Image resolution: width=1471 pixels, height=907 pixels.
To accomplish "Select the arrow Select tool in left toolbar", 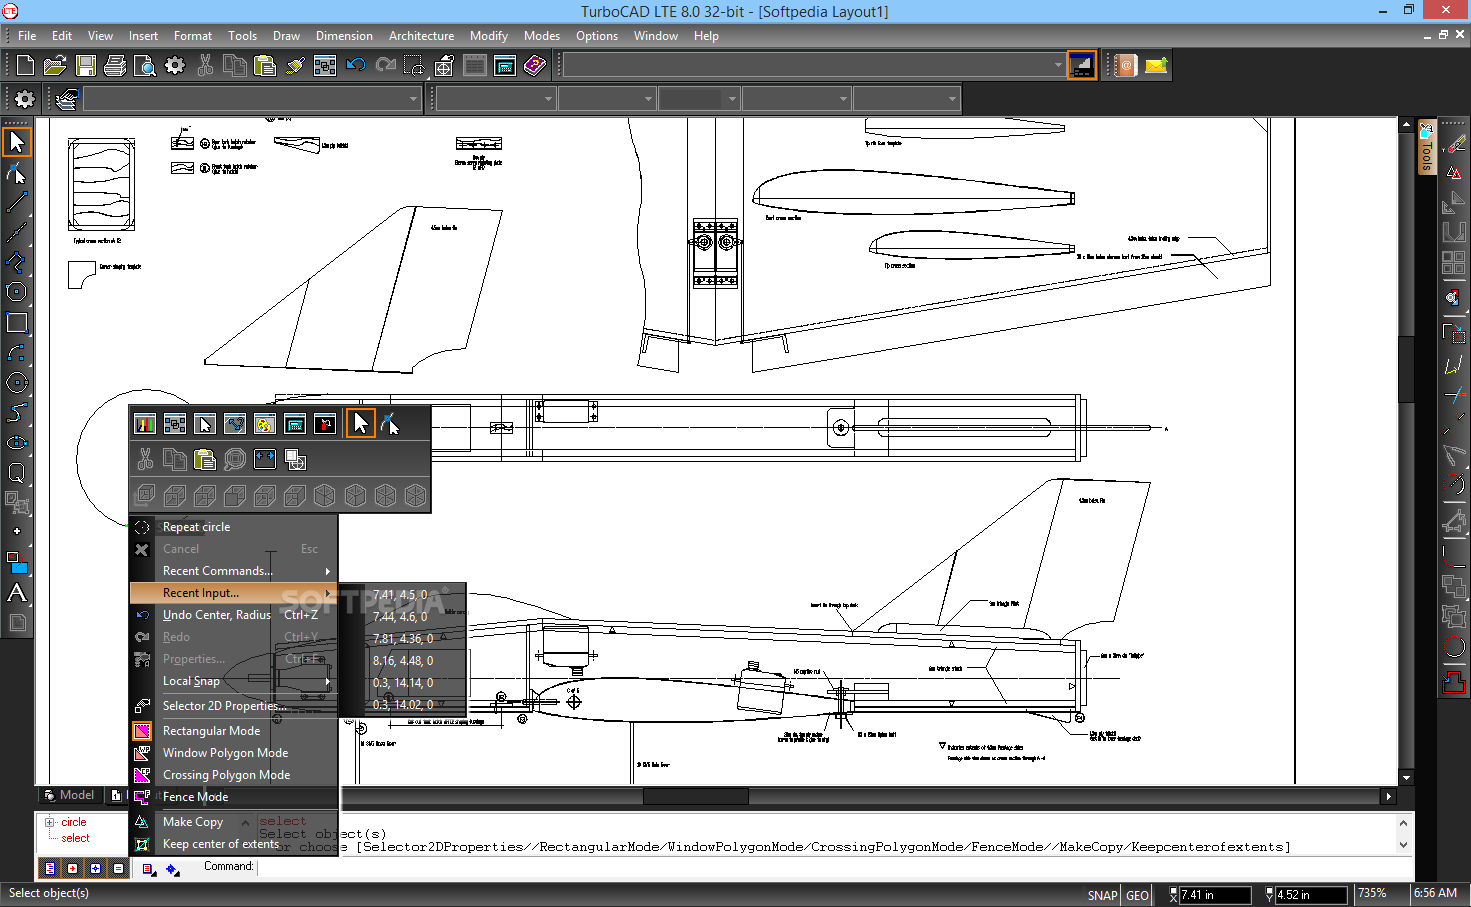I will pyautogui.click(x=17, y=141).
